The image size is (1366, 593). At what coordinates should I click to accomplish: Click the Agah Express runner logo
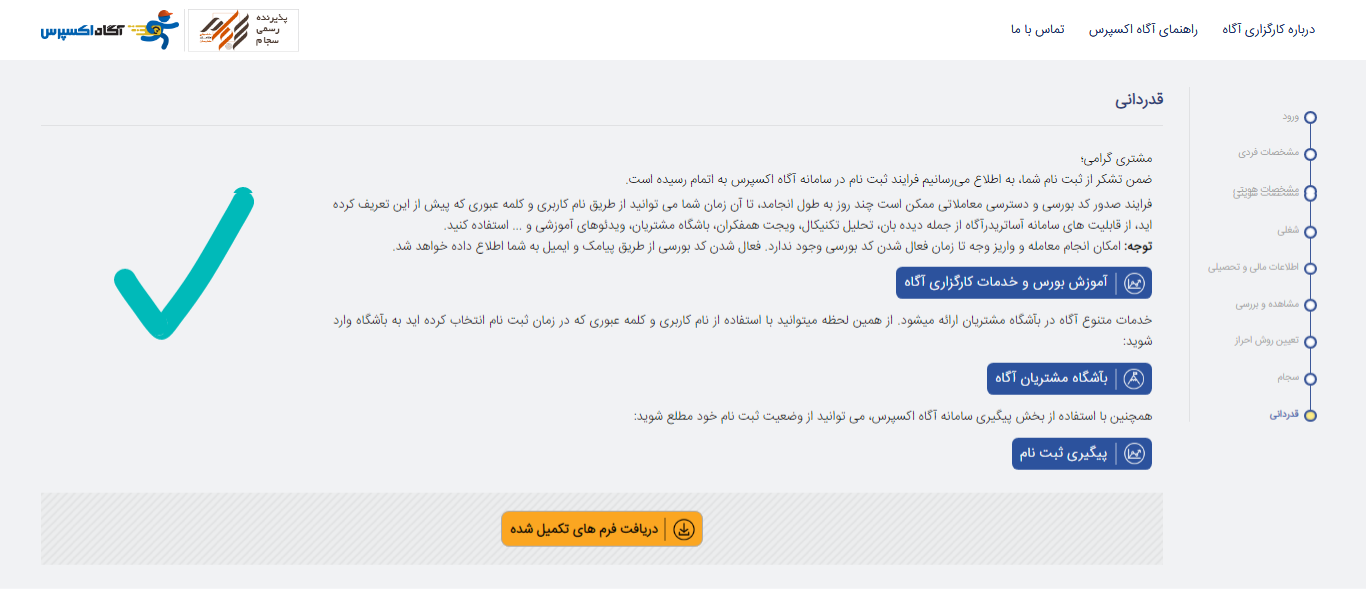click(110, 30)
